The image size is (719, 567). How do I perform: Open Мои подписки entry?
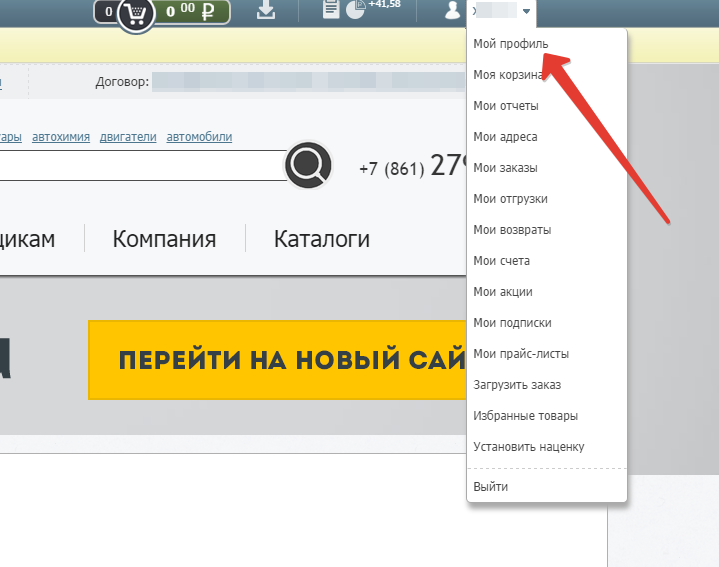pos(512,323)
